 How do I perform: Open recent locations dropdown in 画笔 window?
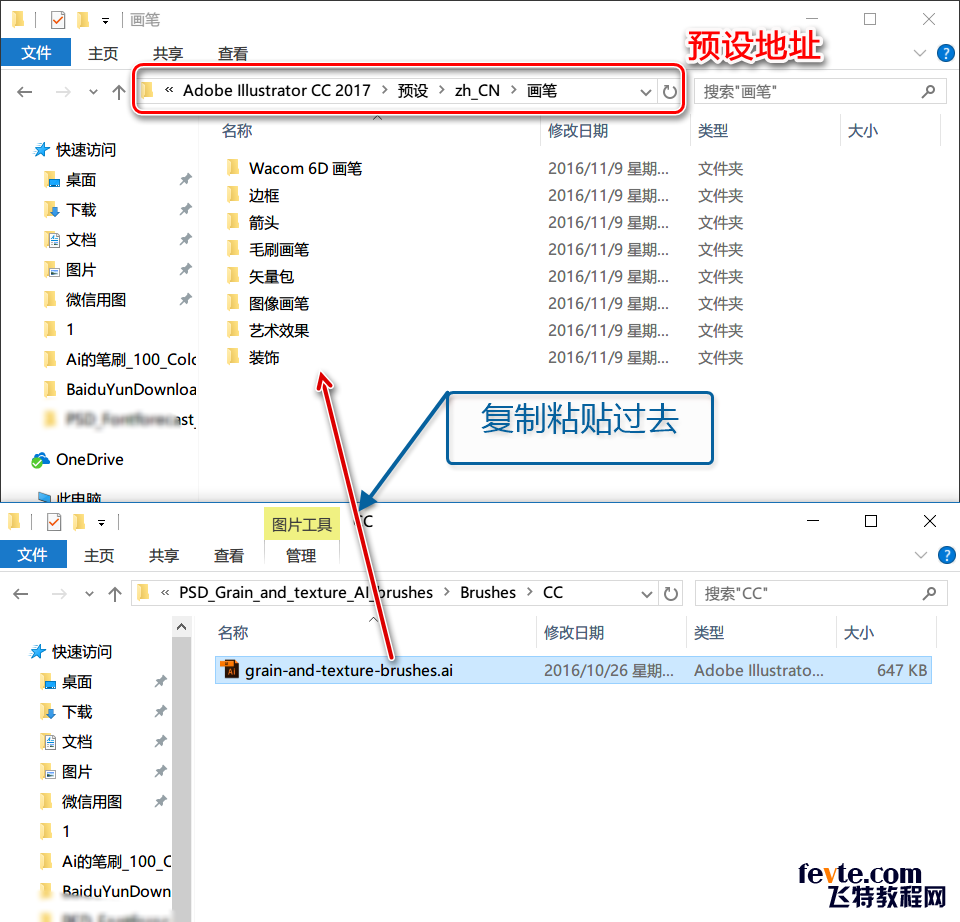[x=93, y=92]
